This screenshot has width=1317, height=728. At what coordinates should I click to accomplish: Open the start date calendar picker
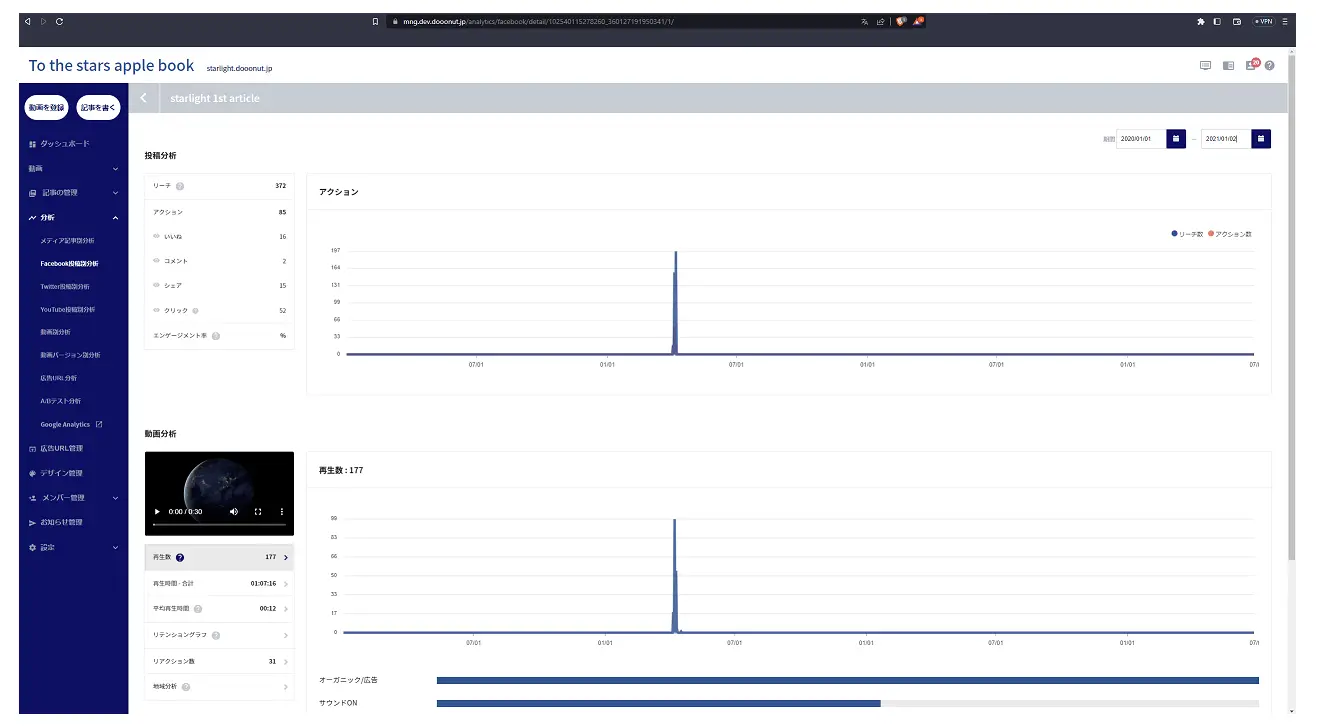coord(1177,139)
